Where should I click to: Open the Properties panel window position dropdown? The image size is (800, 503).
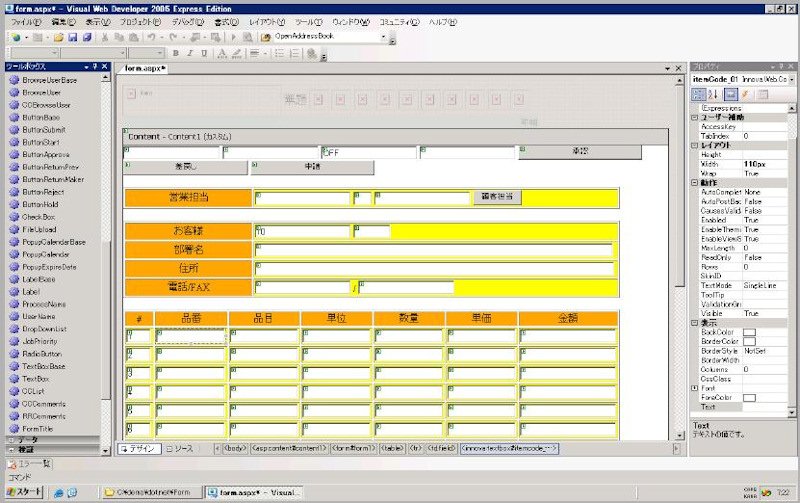pos(772,66)
